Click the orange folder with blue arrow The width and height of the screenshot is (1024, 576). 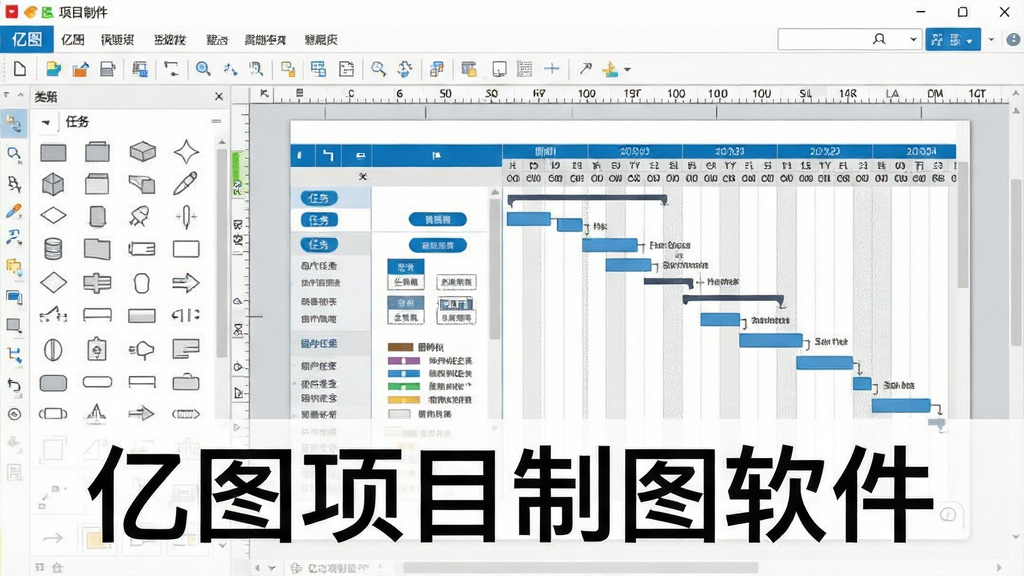click(80, 69)
